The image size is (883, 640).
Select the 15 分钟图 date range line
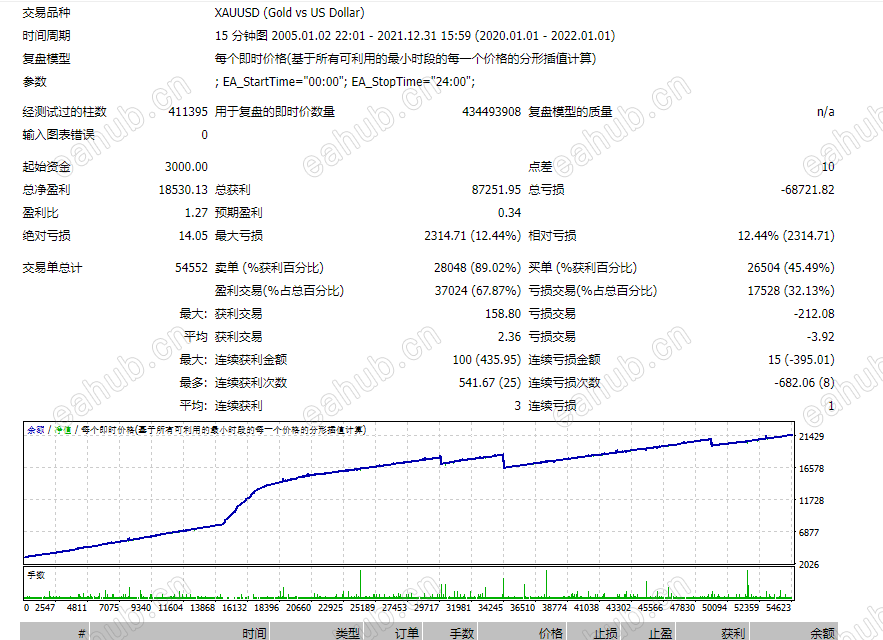pyautogui.click(x=415, y=35)
